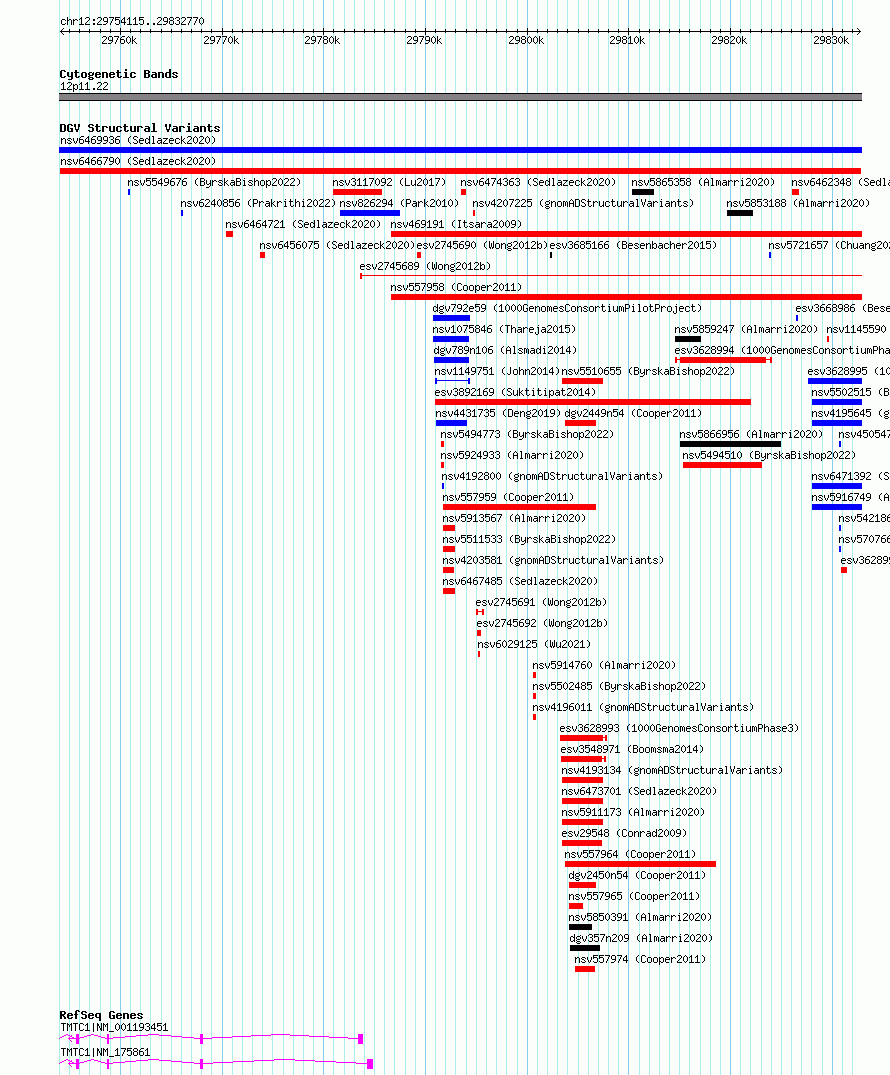890x1075 pixels.
Task: Click nsv5510655 (ByrskaBishop2022) label
Action: [648, 372]
